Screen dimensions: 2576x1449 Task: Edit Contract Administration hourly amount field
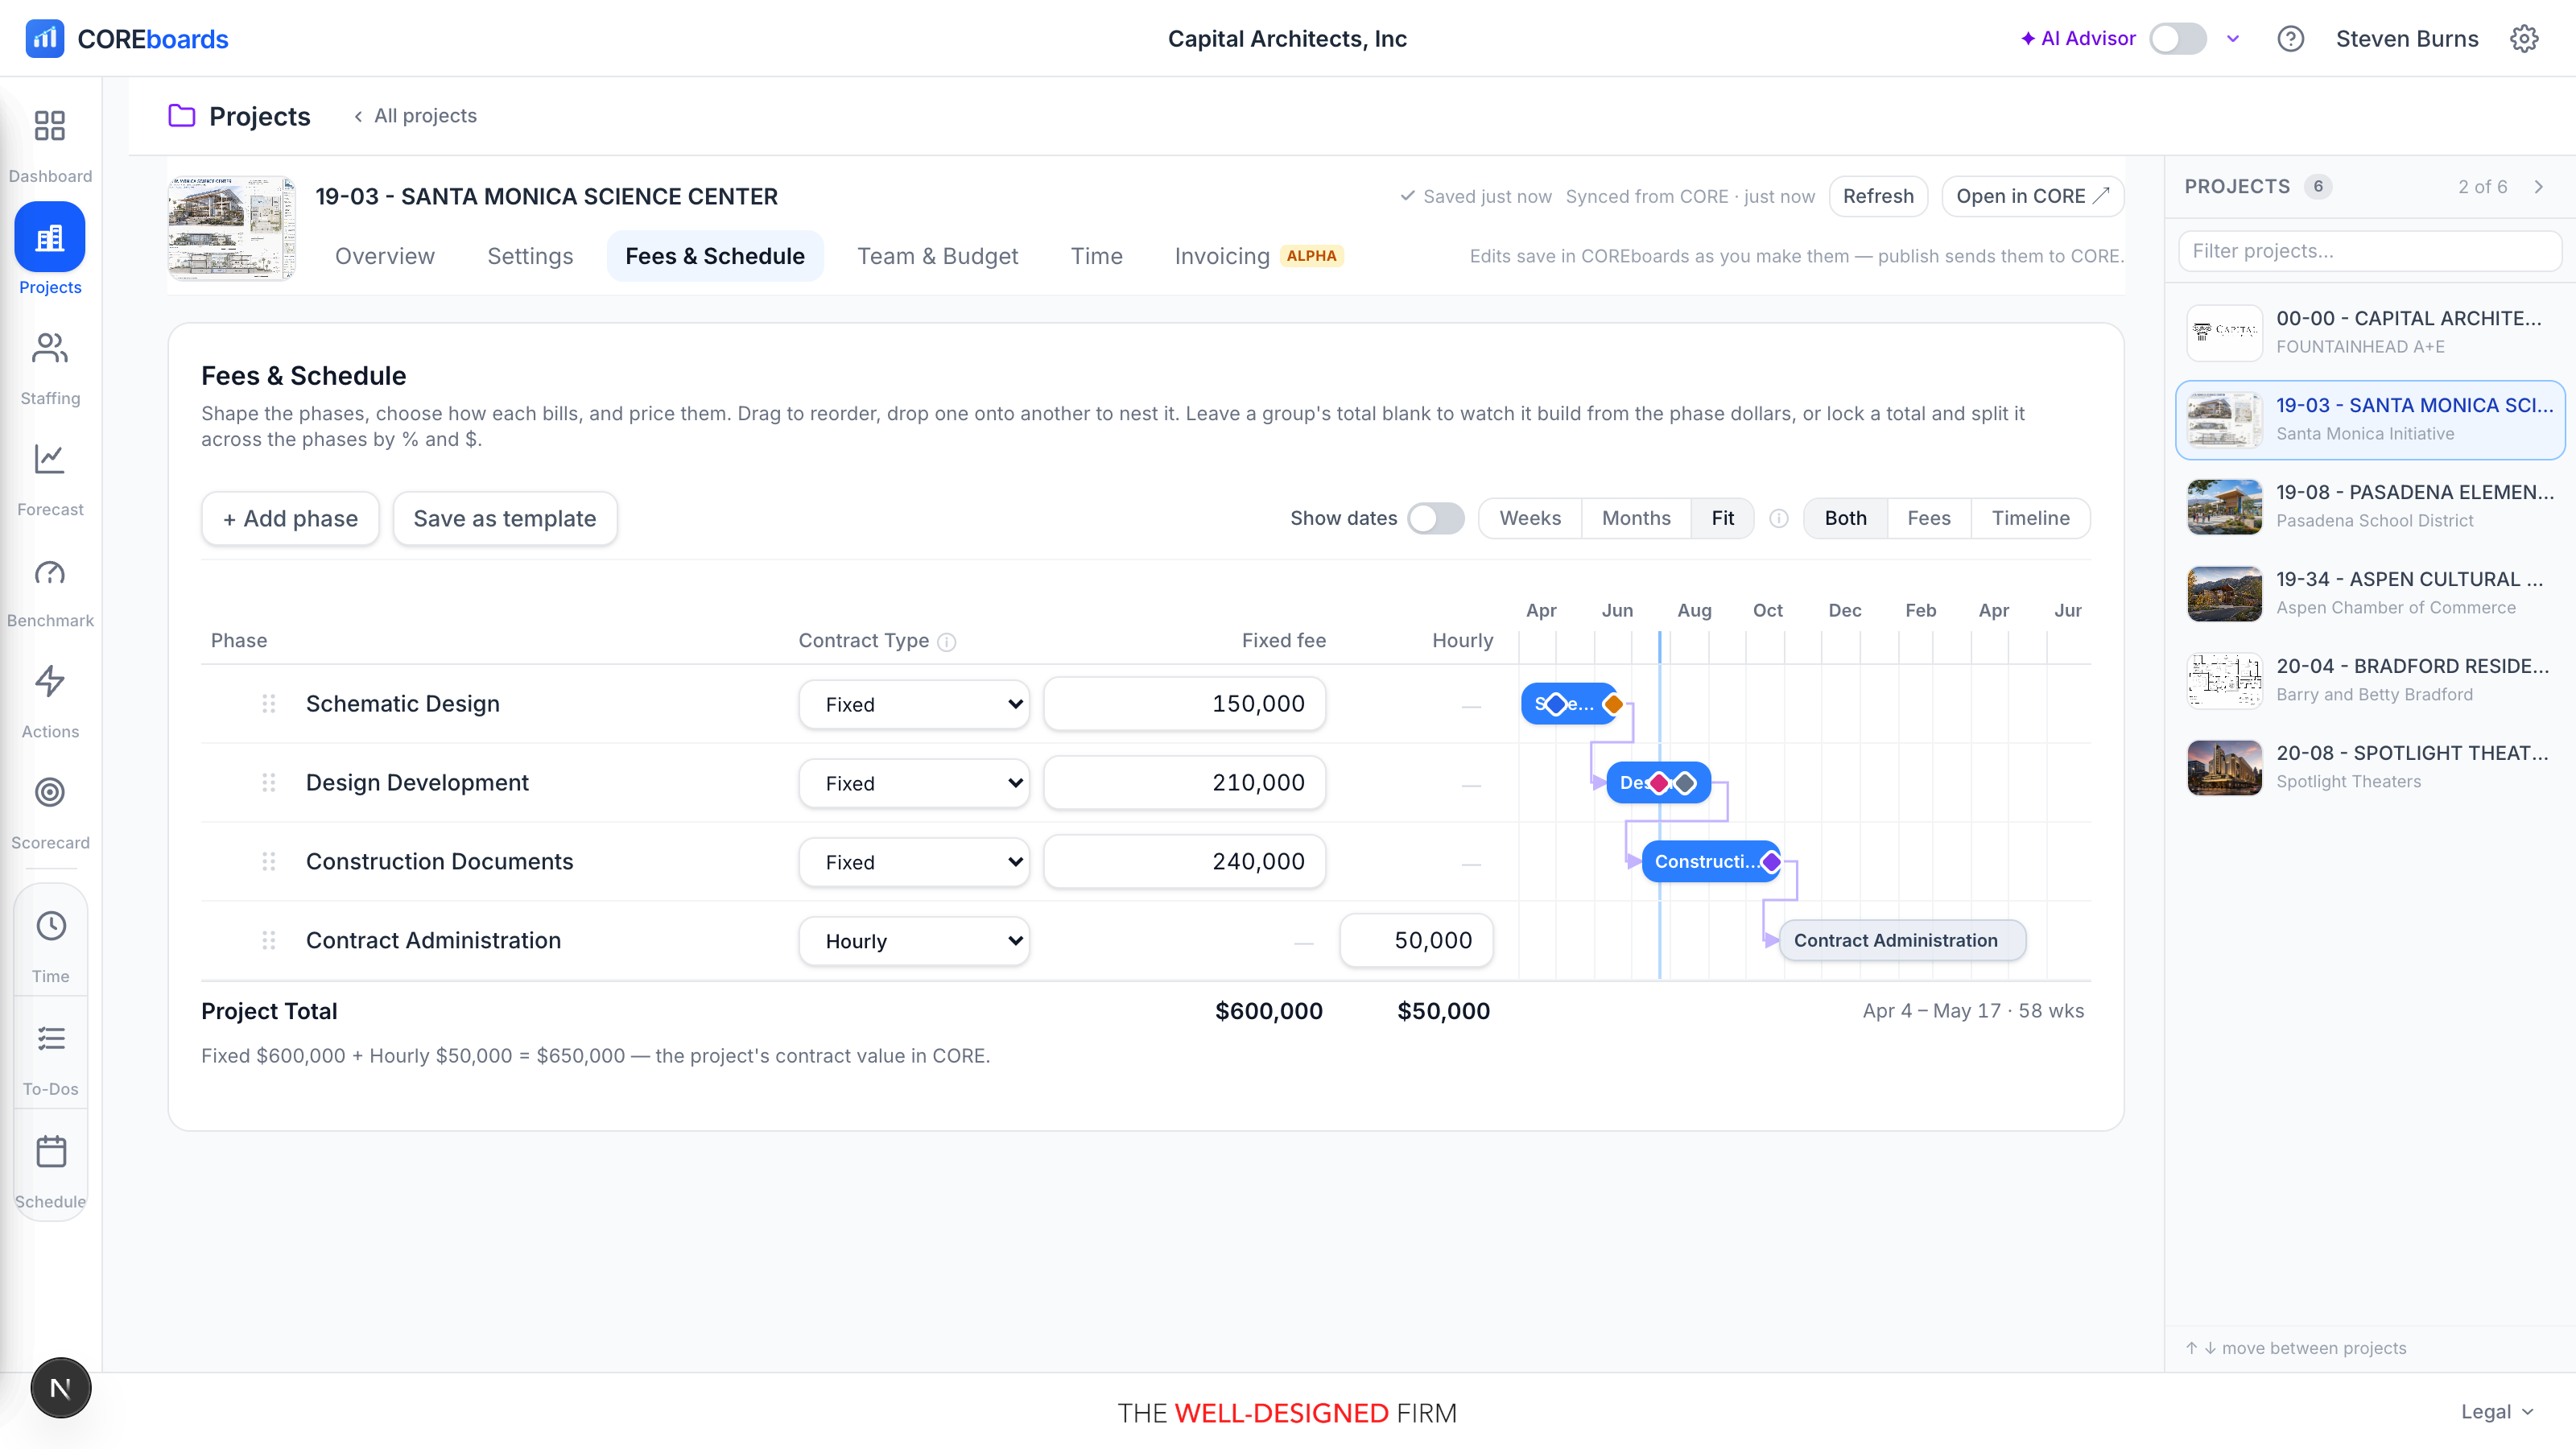click(x=1416, y=941)
